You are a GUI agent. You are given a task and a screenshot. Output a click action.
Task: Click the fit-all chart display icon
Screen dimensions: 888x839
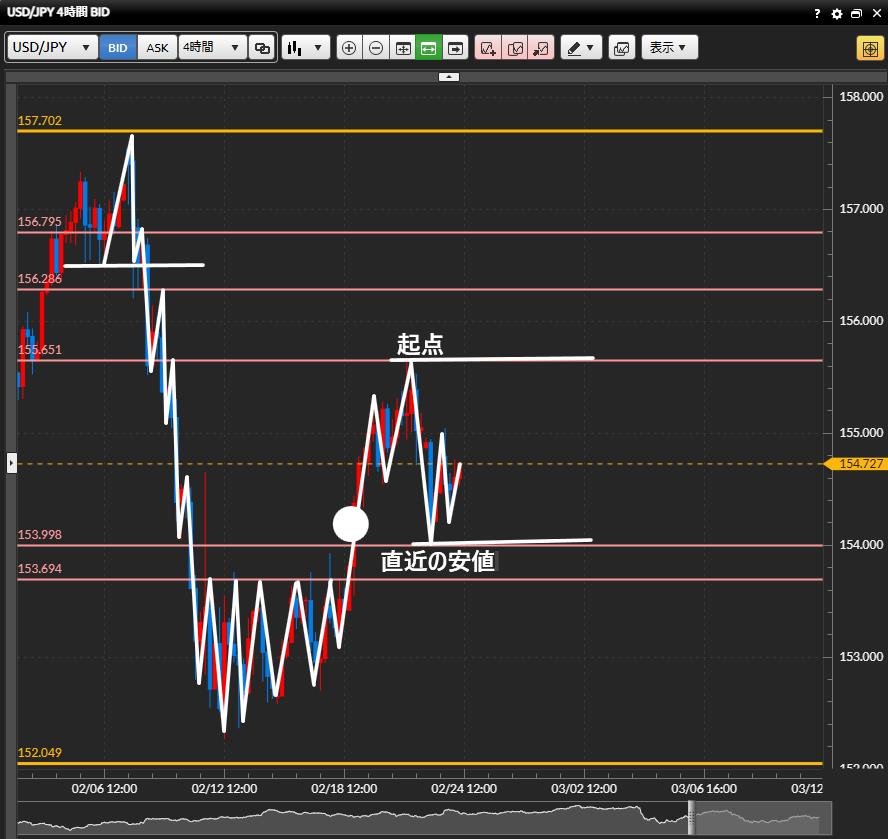[x=403, y=48]
